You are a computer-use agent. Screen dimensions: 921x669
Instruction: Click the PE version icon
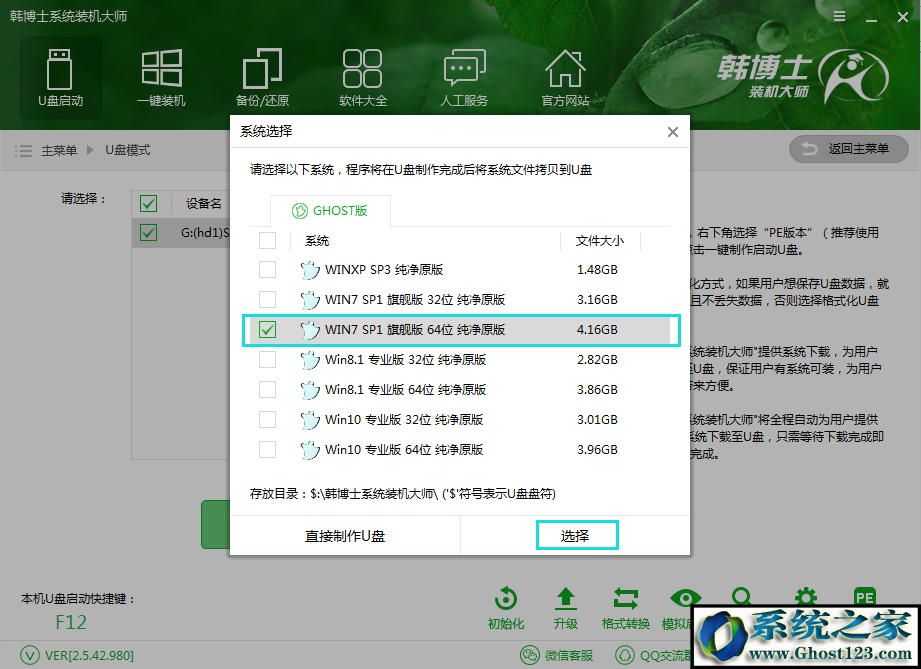(865, 597)
